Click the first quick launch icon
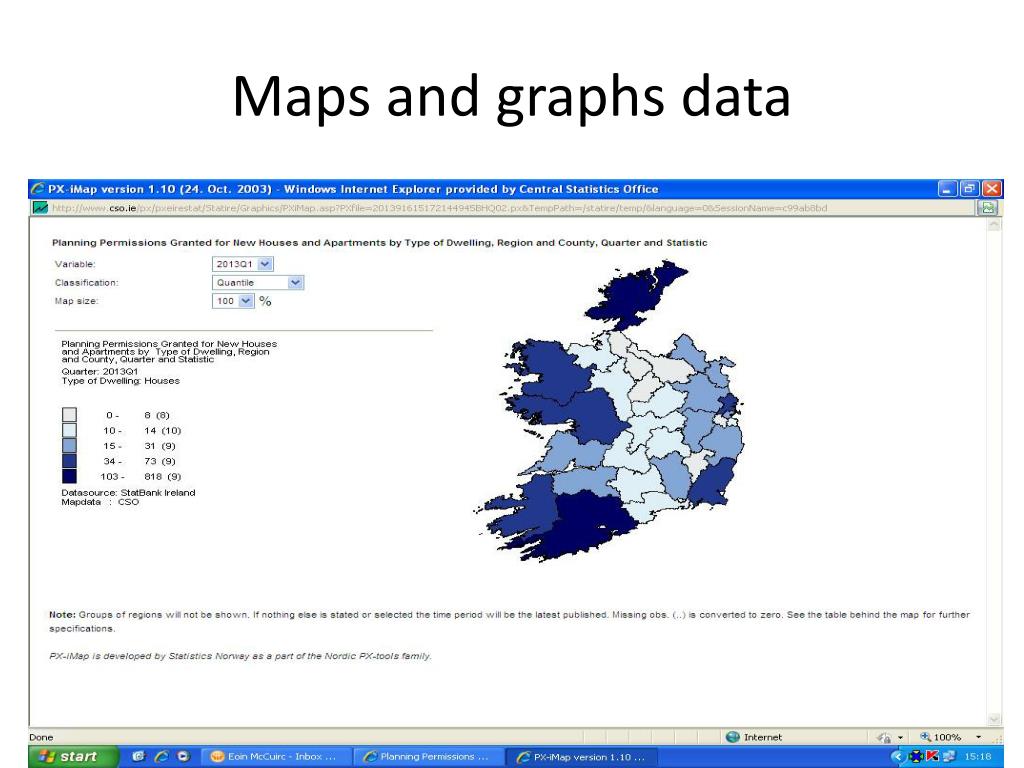The width and height of the screenshot is (1024, 768). point(138,756)
